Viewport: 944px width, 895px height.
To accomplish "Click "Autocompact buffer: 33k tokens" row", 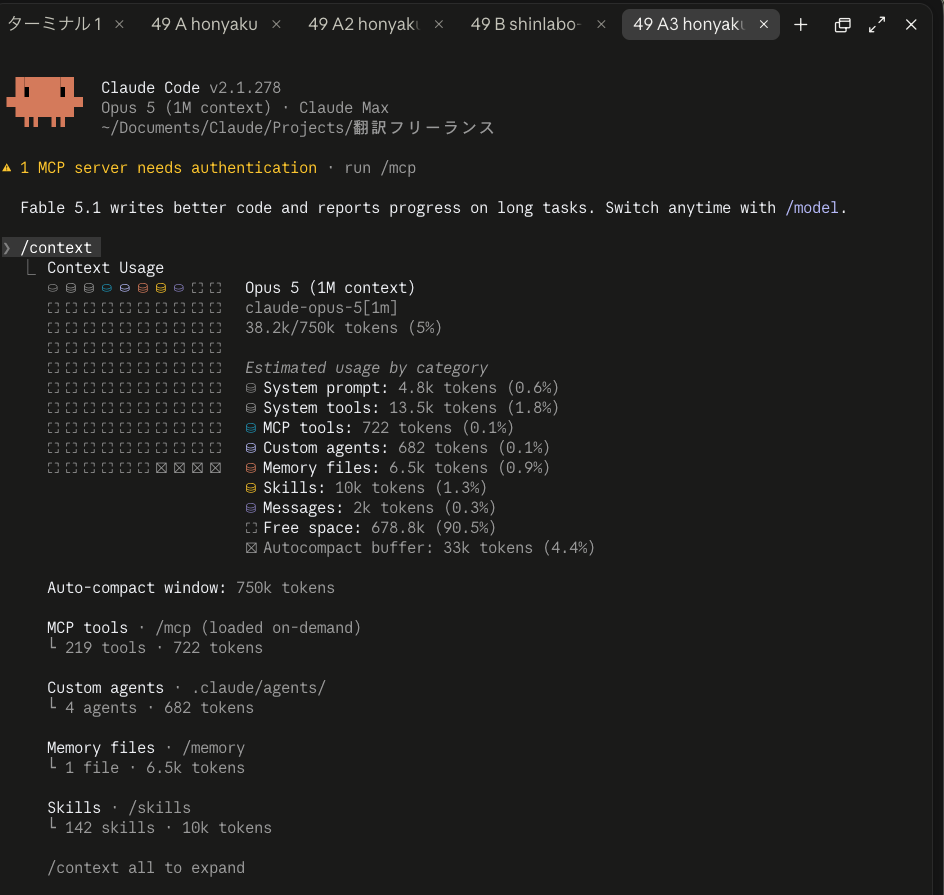I will click(420, 548).
